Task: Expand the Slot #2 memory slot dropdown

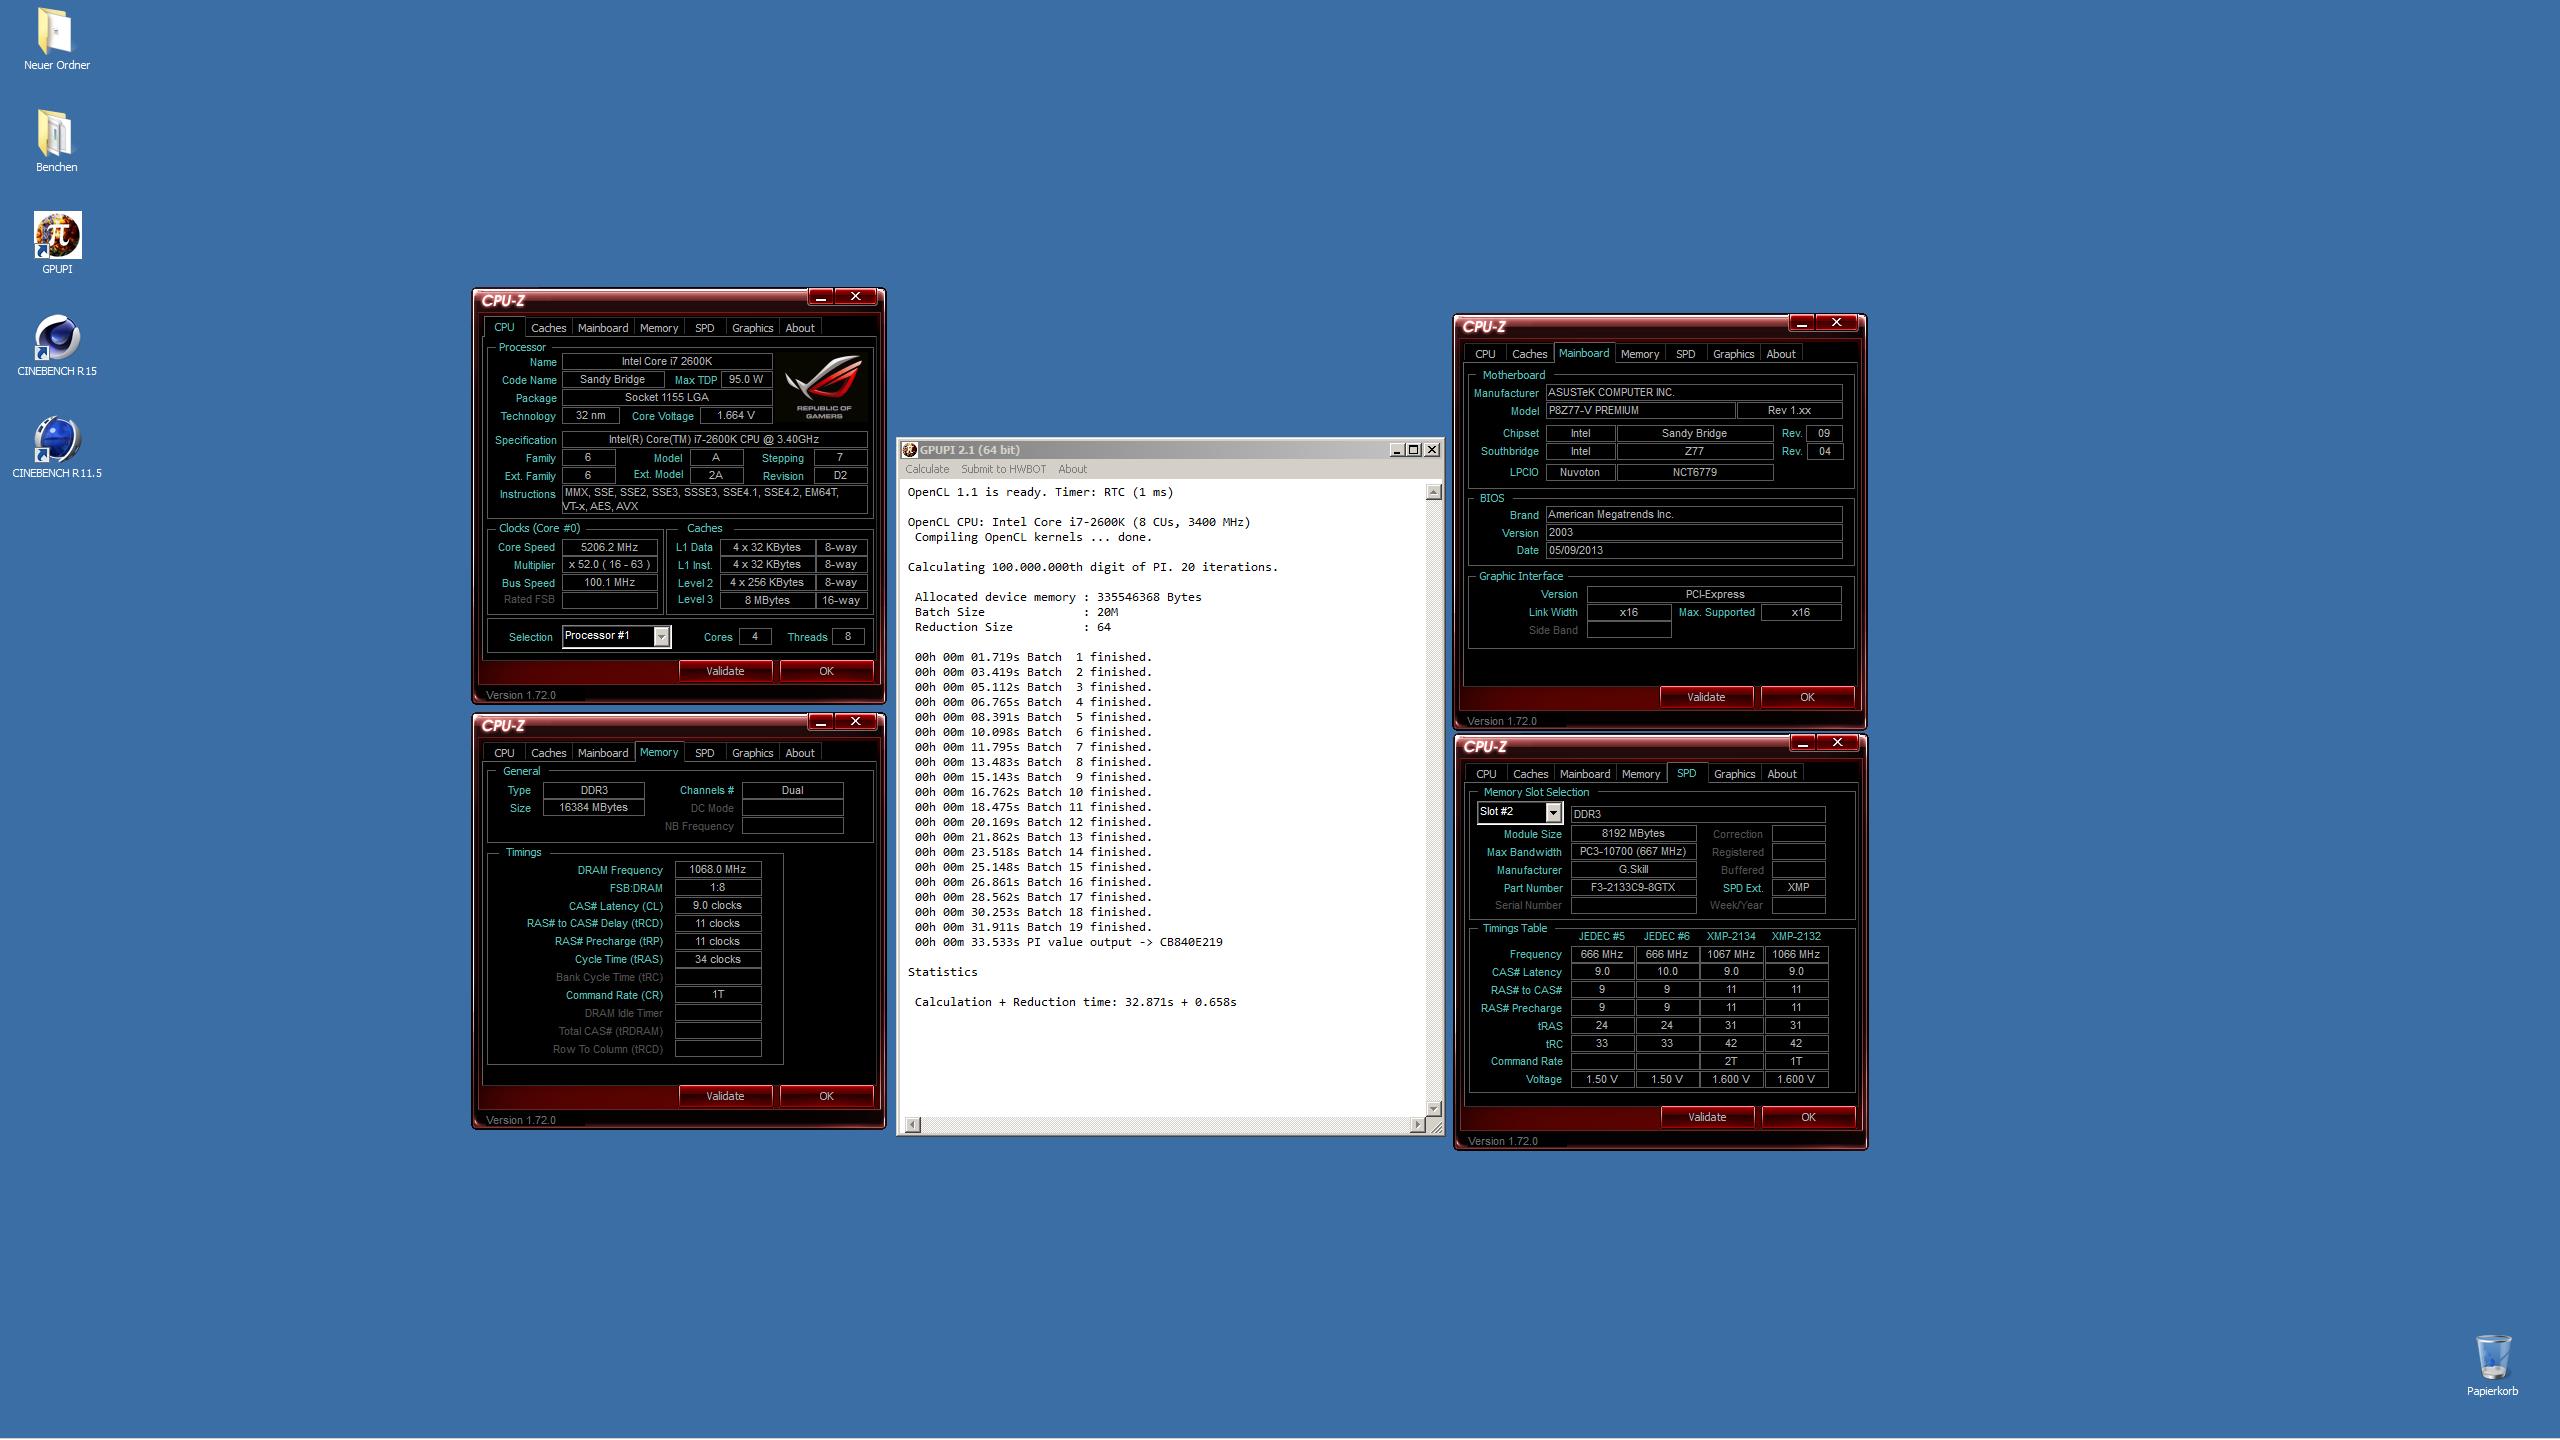Action: coord(1553,813)
